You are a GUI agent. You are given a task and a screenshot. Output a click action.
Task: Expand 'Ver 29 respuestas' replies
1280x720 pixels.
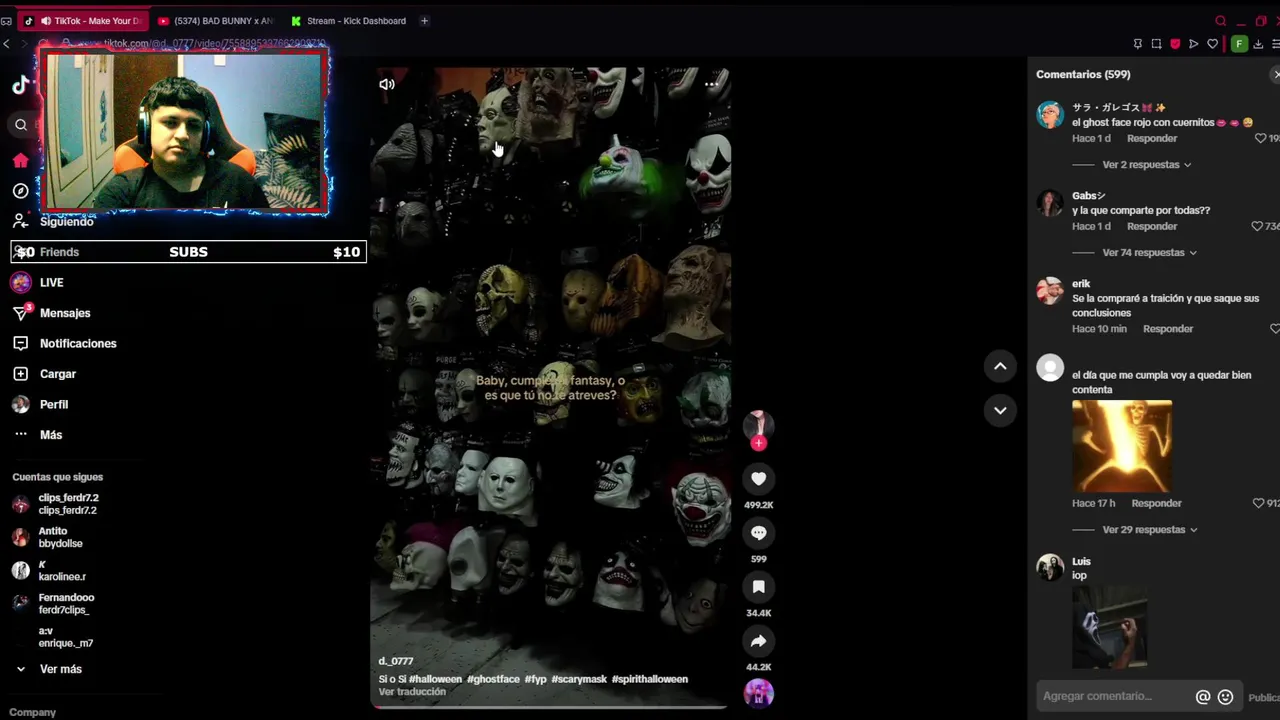click(1149, 529)
